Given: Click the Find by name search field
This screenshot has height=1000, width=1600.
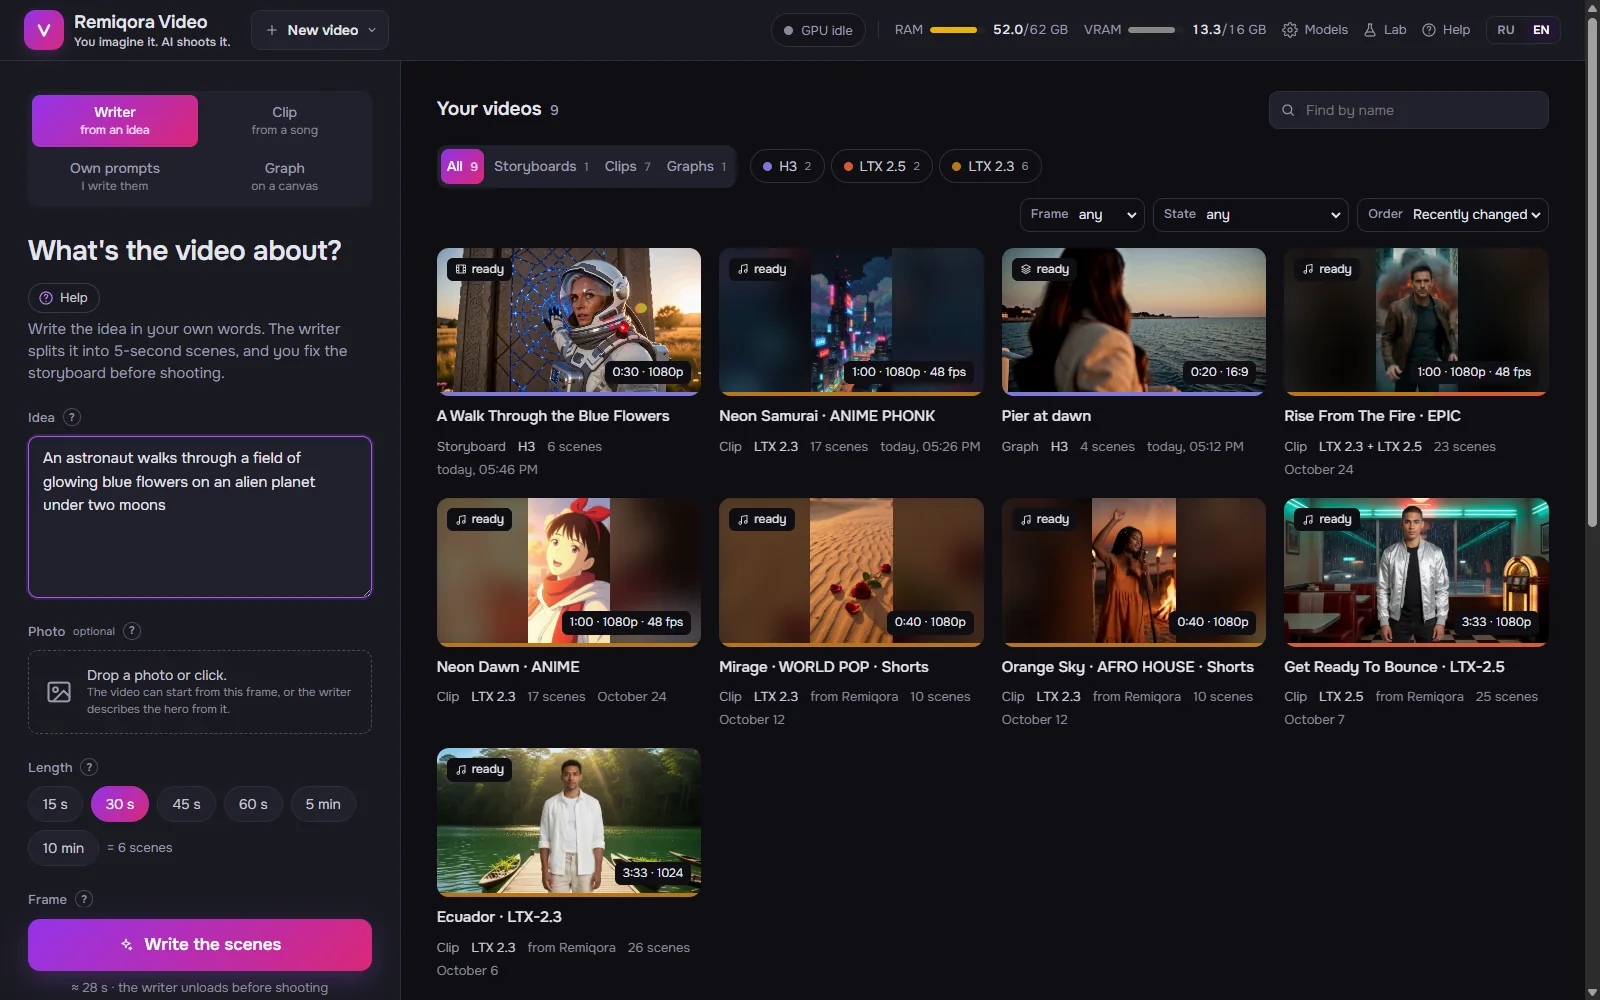Looking at the screenshot, I should click(x=1409, y=110).
